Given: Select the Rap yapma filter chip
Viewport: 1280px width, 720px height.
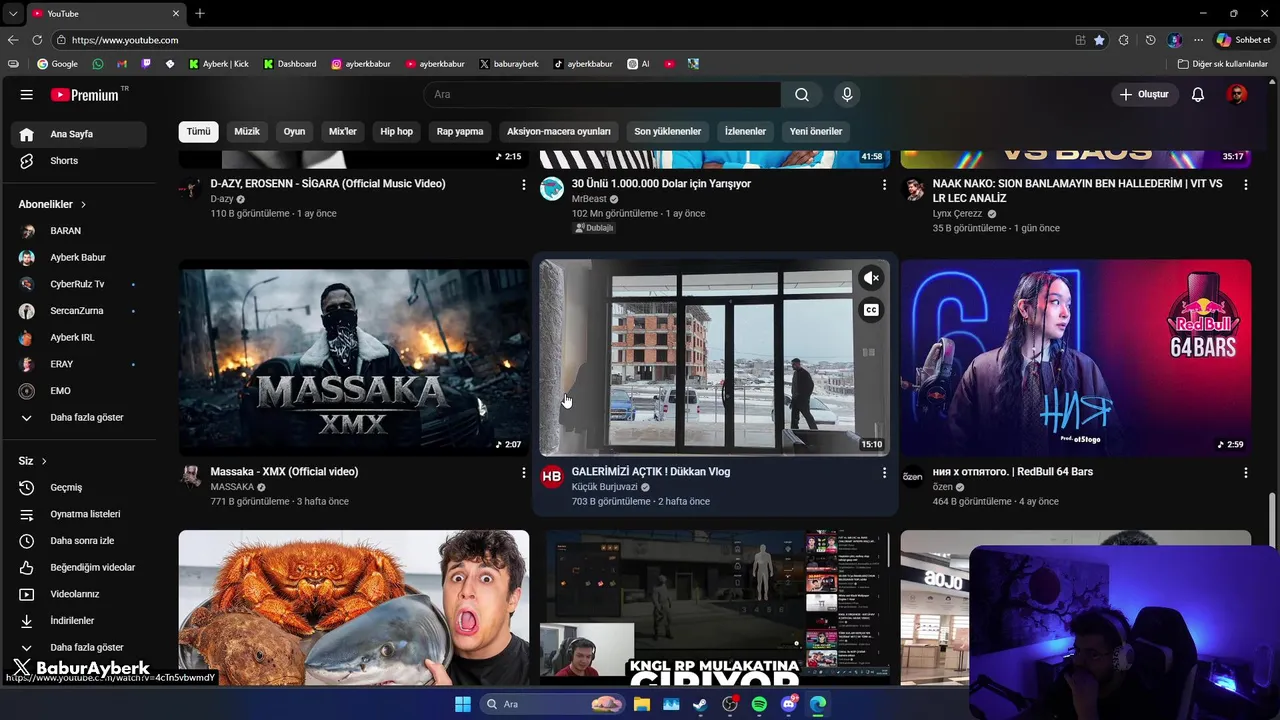Looking at the screenshot, I should 460,131.
